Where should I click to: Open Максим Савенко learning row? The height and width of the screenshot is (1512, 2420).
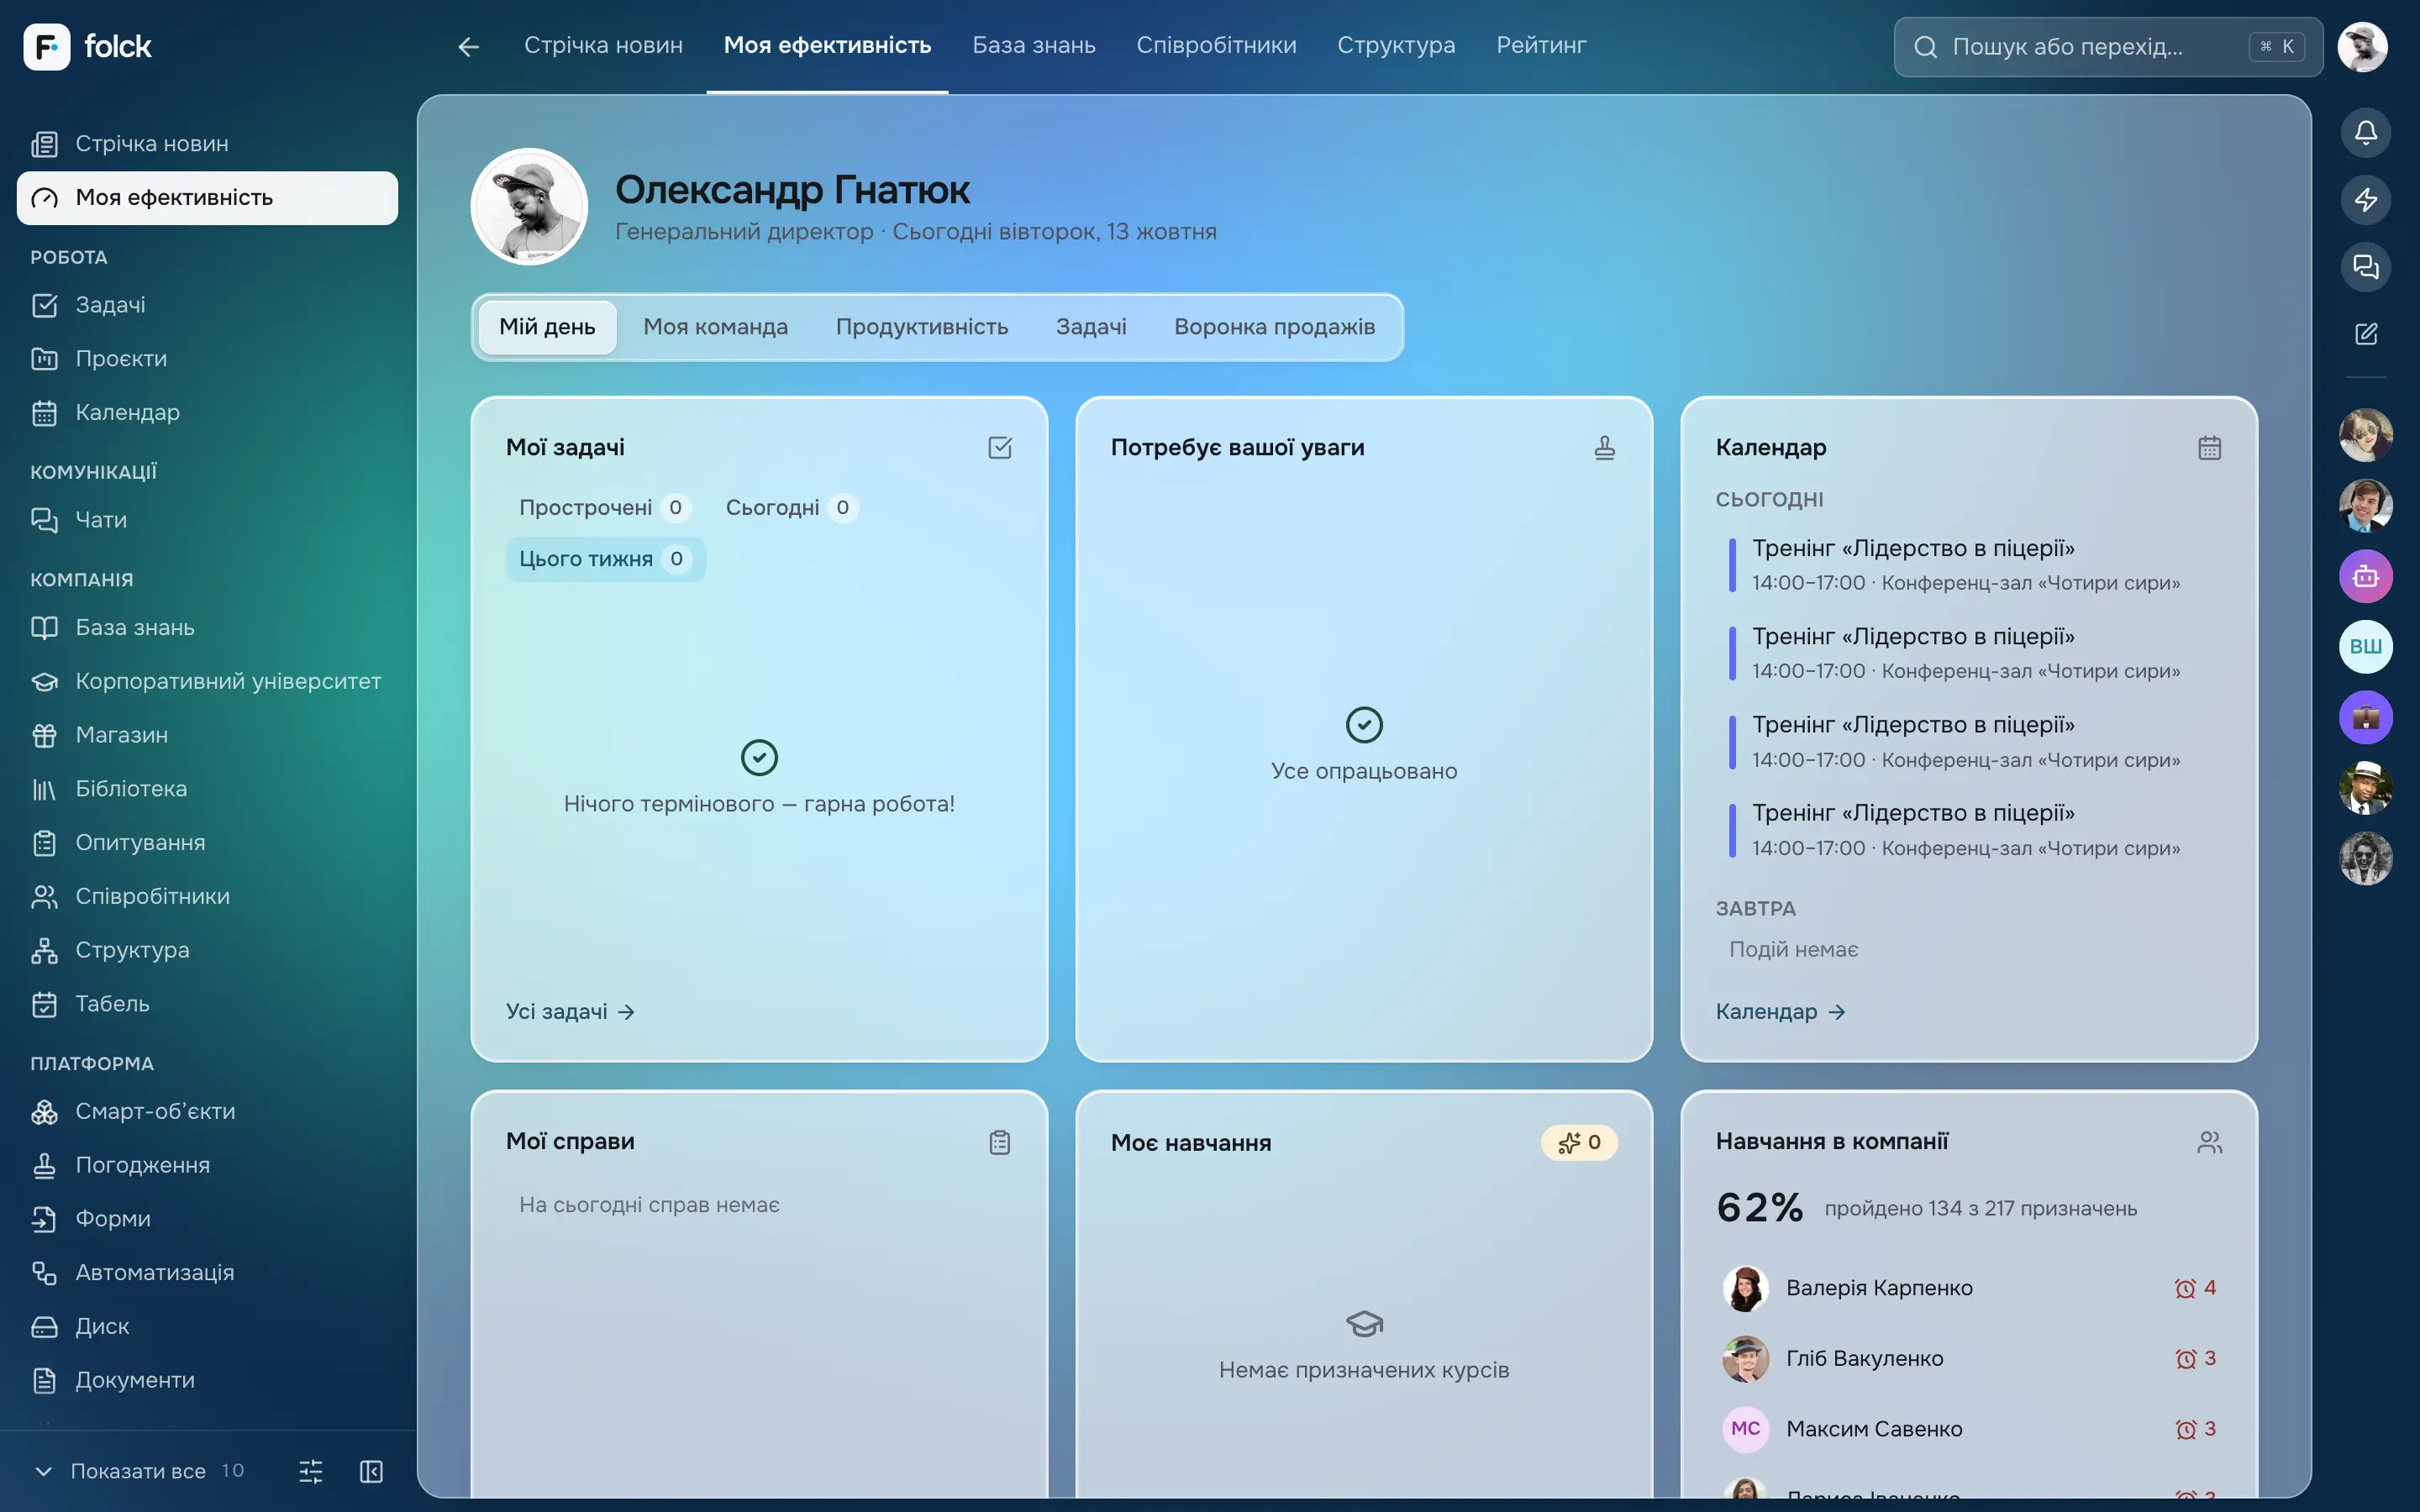pyautogui.click(x=1968, y=1429)
